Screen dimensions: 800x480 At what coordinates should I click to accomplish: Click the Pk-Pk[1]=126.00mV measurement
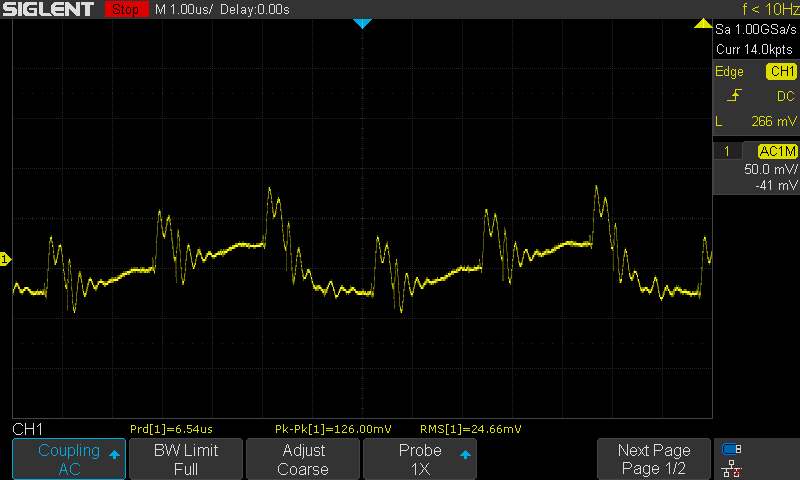pyautogui.click(x=333, y=429)
